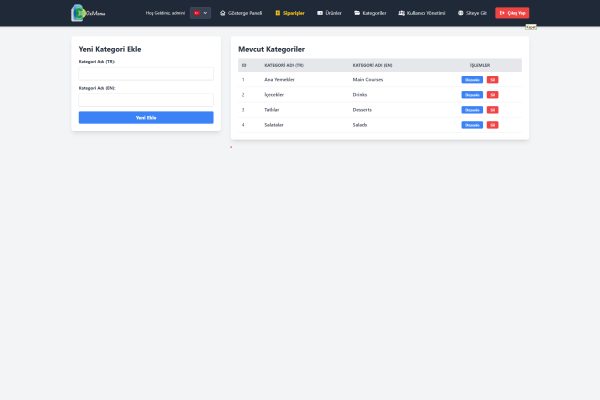Open Kullanıcı Yönetimi page
Viewport: 600px width, 400px height.
point(421,13)
